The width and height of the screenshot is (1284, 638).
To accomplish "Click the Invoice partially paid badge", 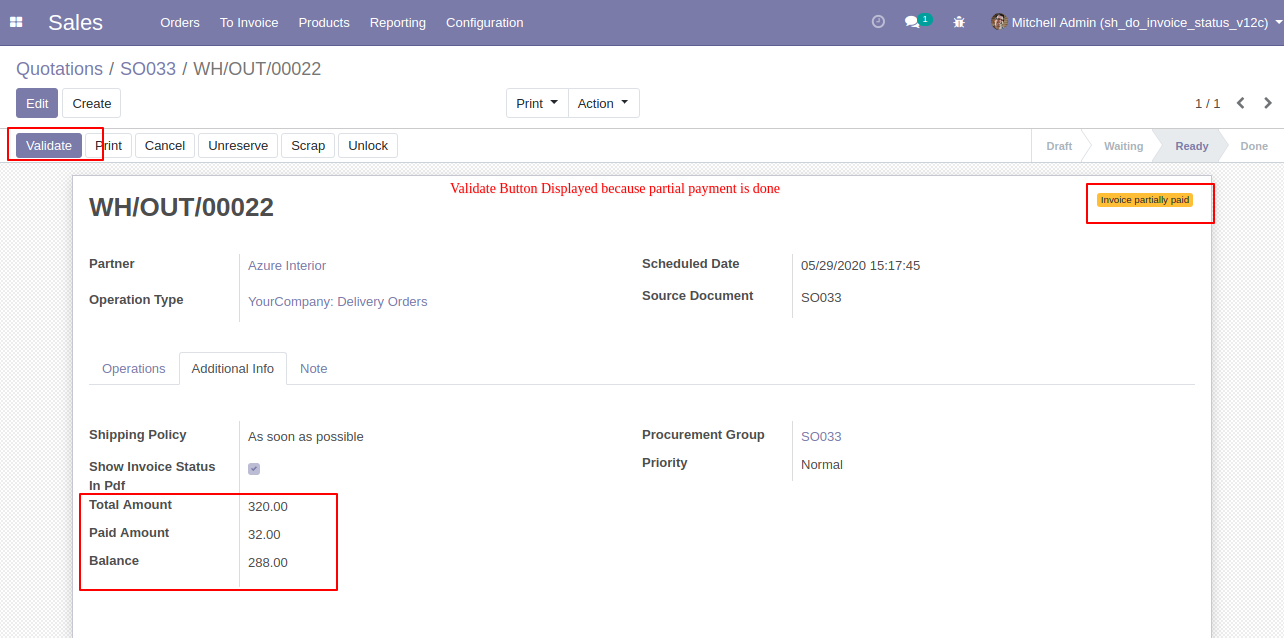I will 1145,200.
